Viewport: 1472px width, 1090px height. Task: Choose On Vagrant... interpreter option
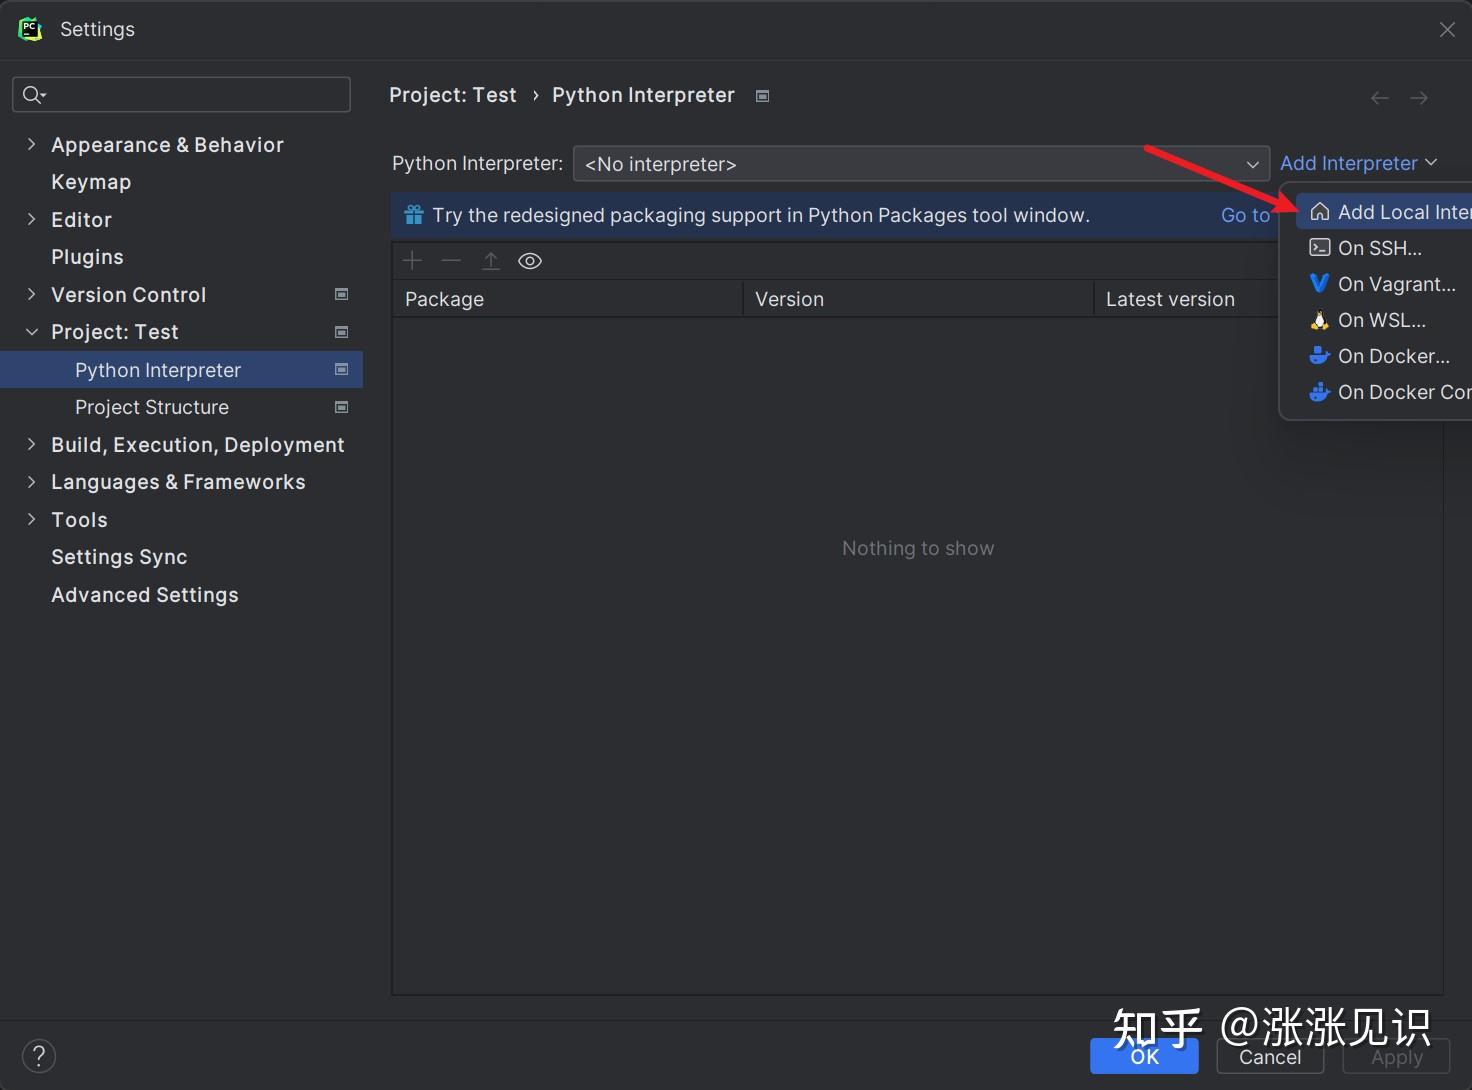[x=1384, y=284]
